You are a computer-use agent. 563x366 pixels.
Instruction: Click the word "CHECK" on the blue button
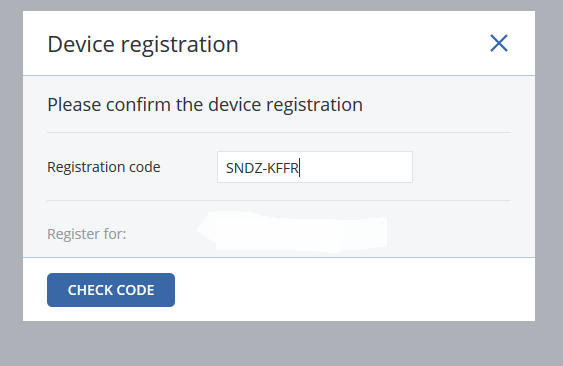pyautogui.click(x=89, y=290)
